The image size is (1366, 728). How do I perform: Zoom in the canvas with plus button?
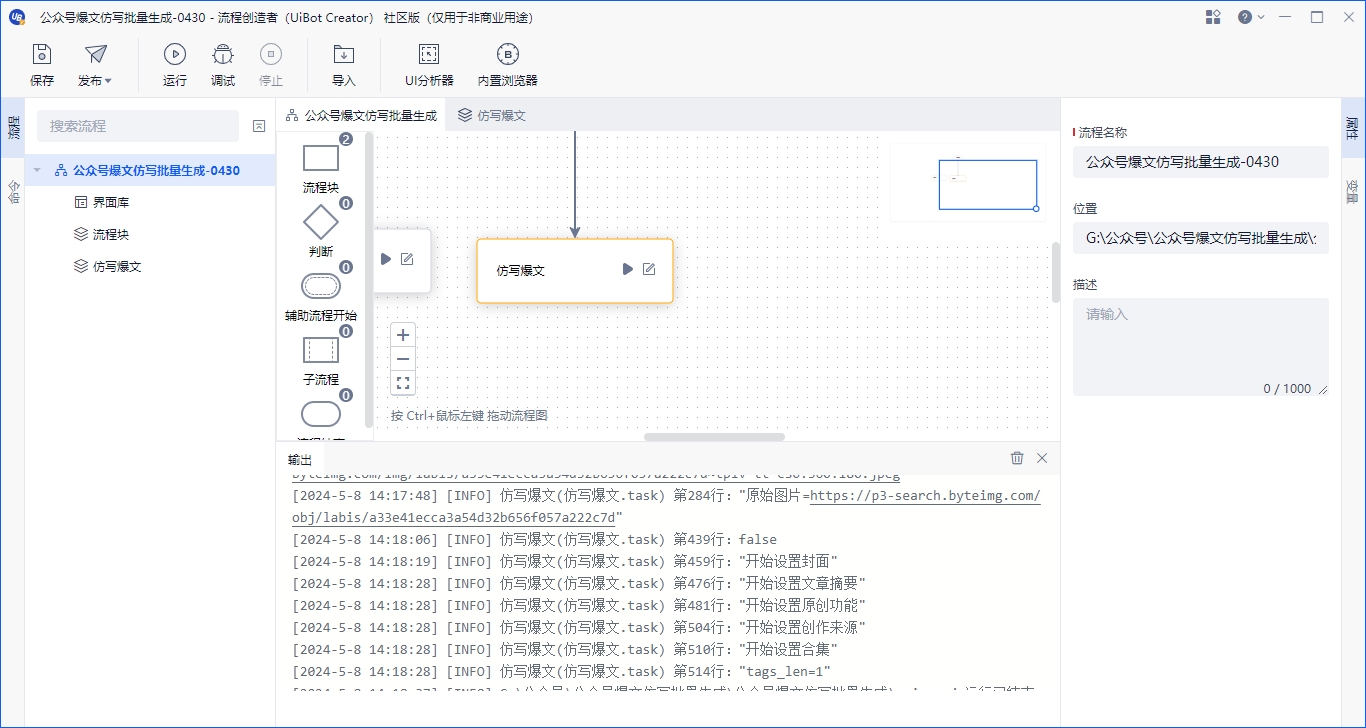tap(403, 335)
